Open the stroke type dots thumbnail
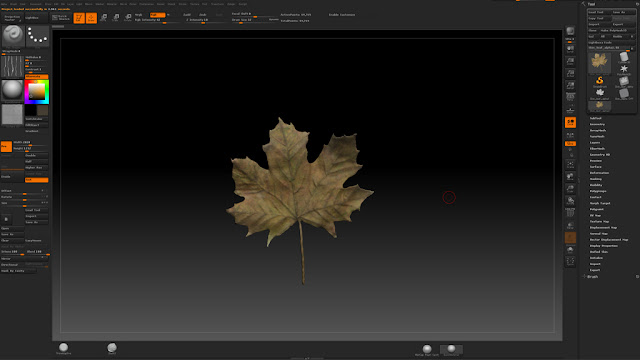640x360 pixels. 37,36
